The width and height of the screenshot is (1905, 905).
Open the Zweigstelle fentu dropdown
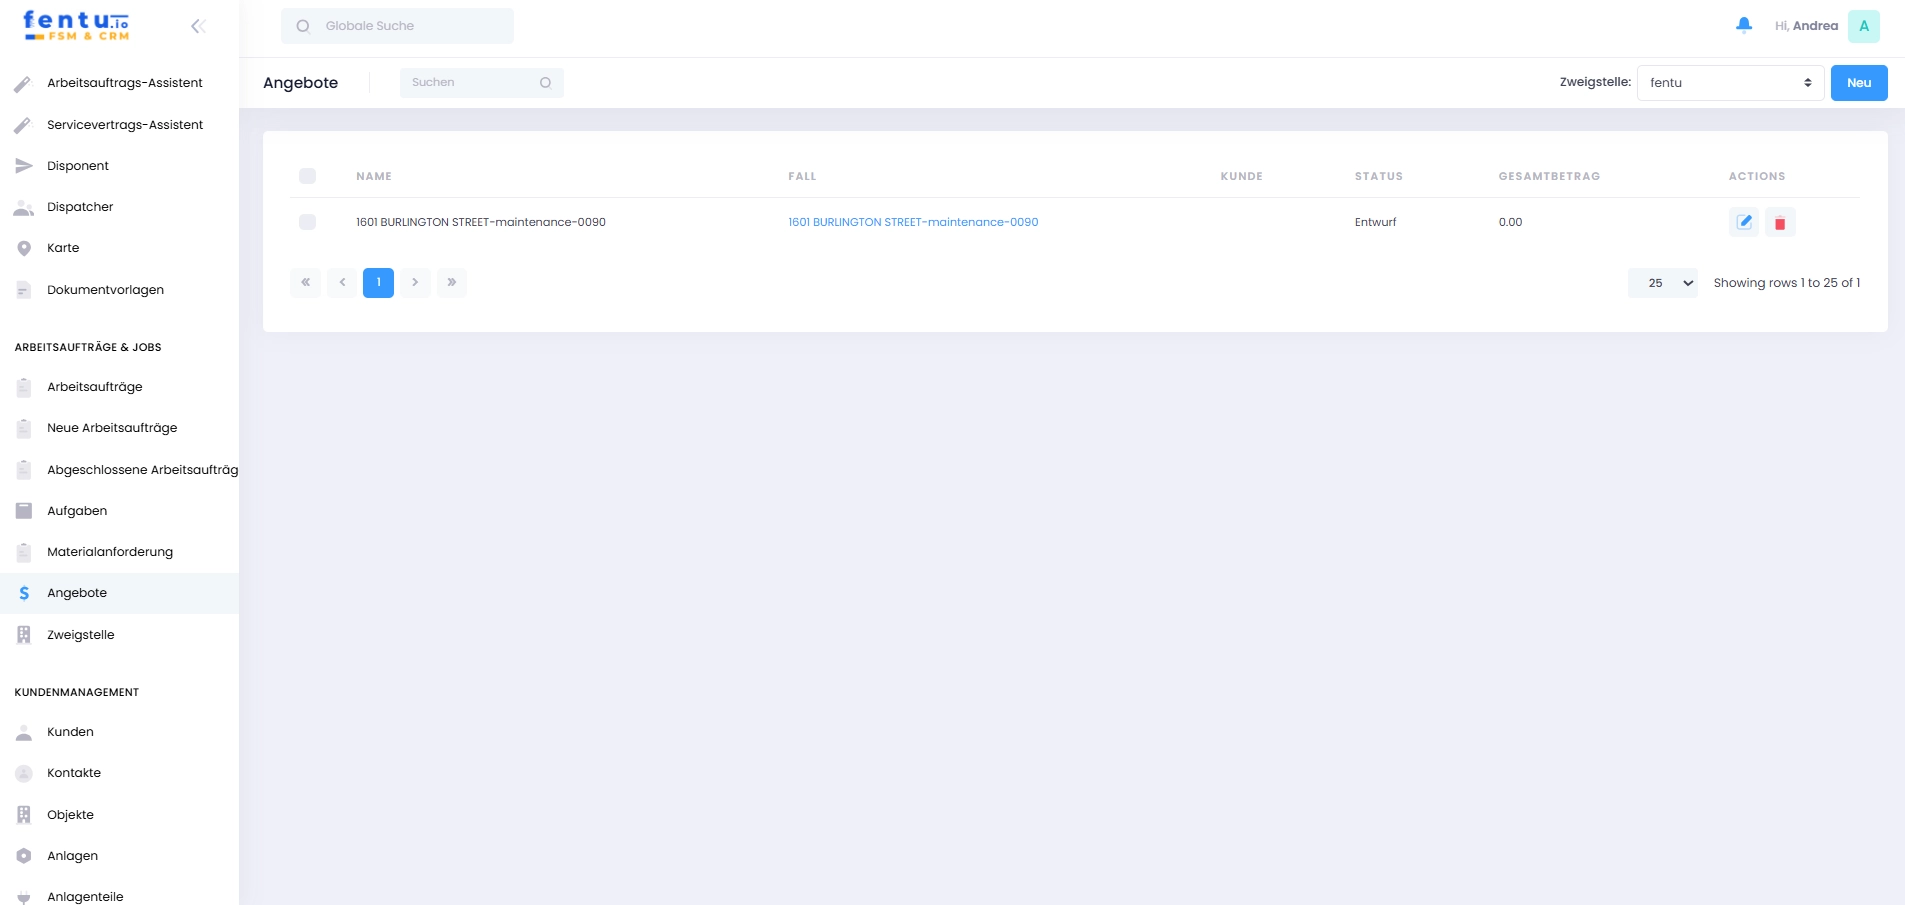click(x=1730, y=83)
